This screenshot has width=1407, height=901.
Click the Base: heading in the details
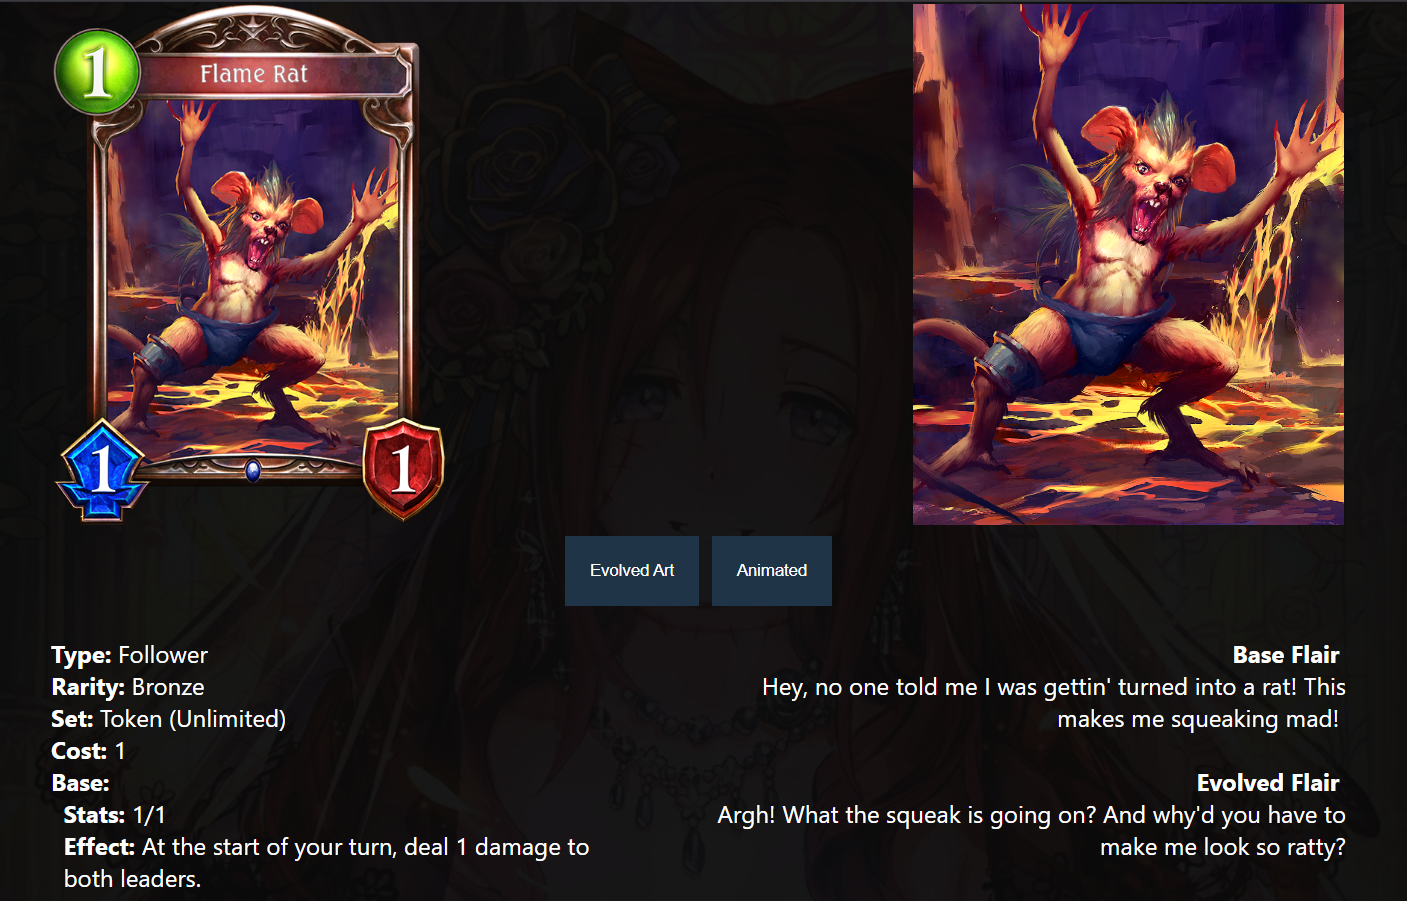80,783
